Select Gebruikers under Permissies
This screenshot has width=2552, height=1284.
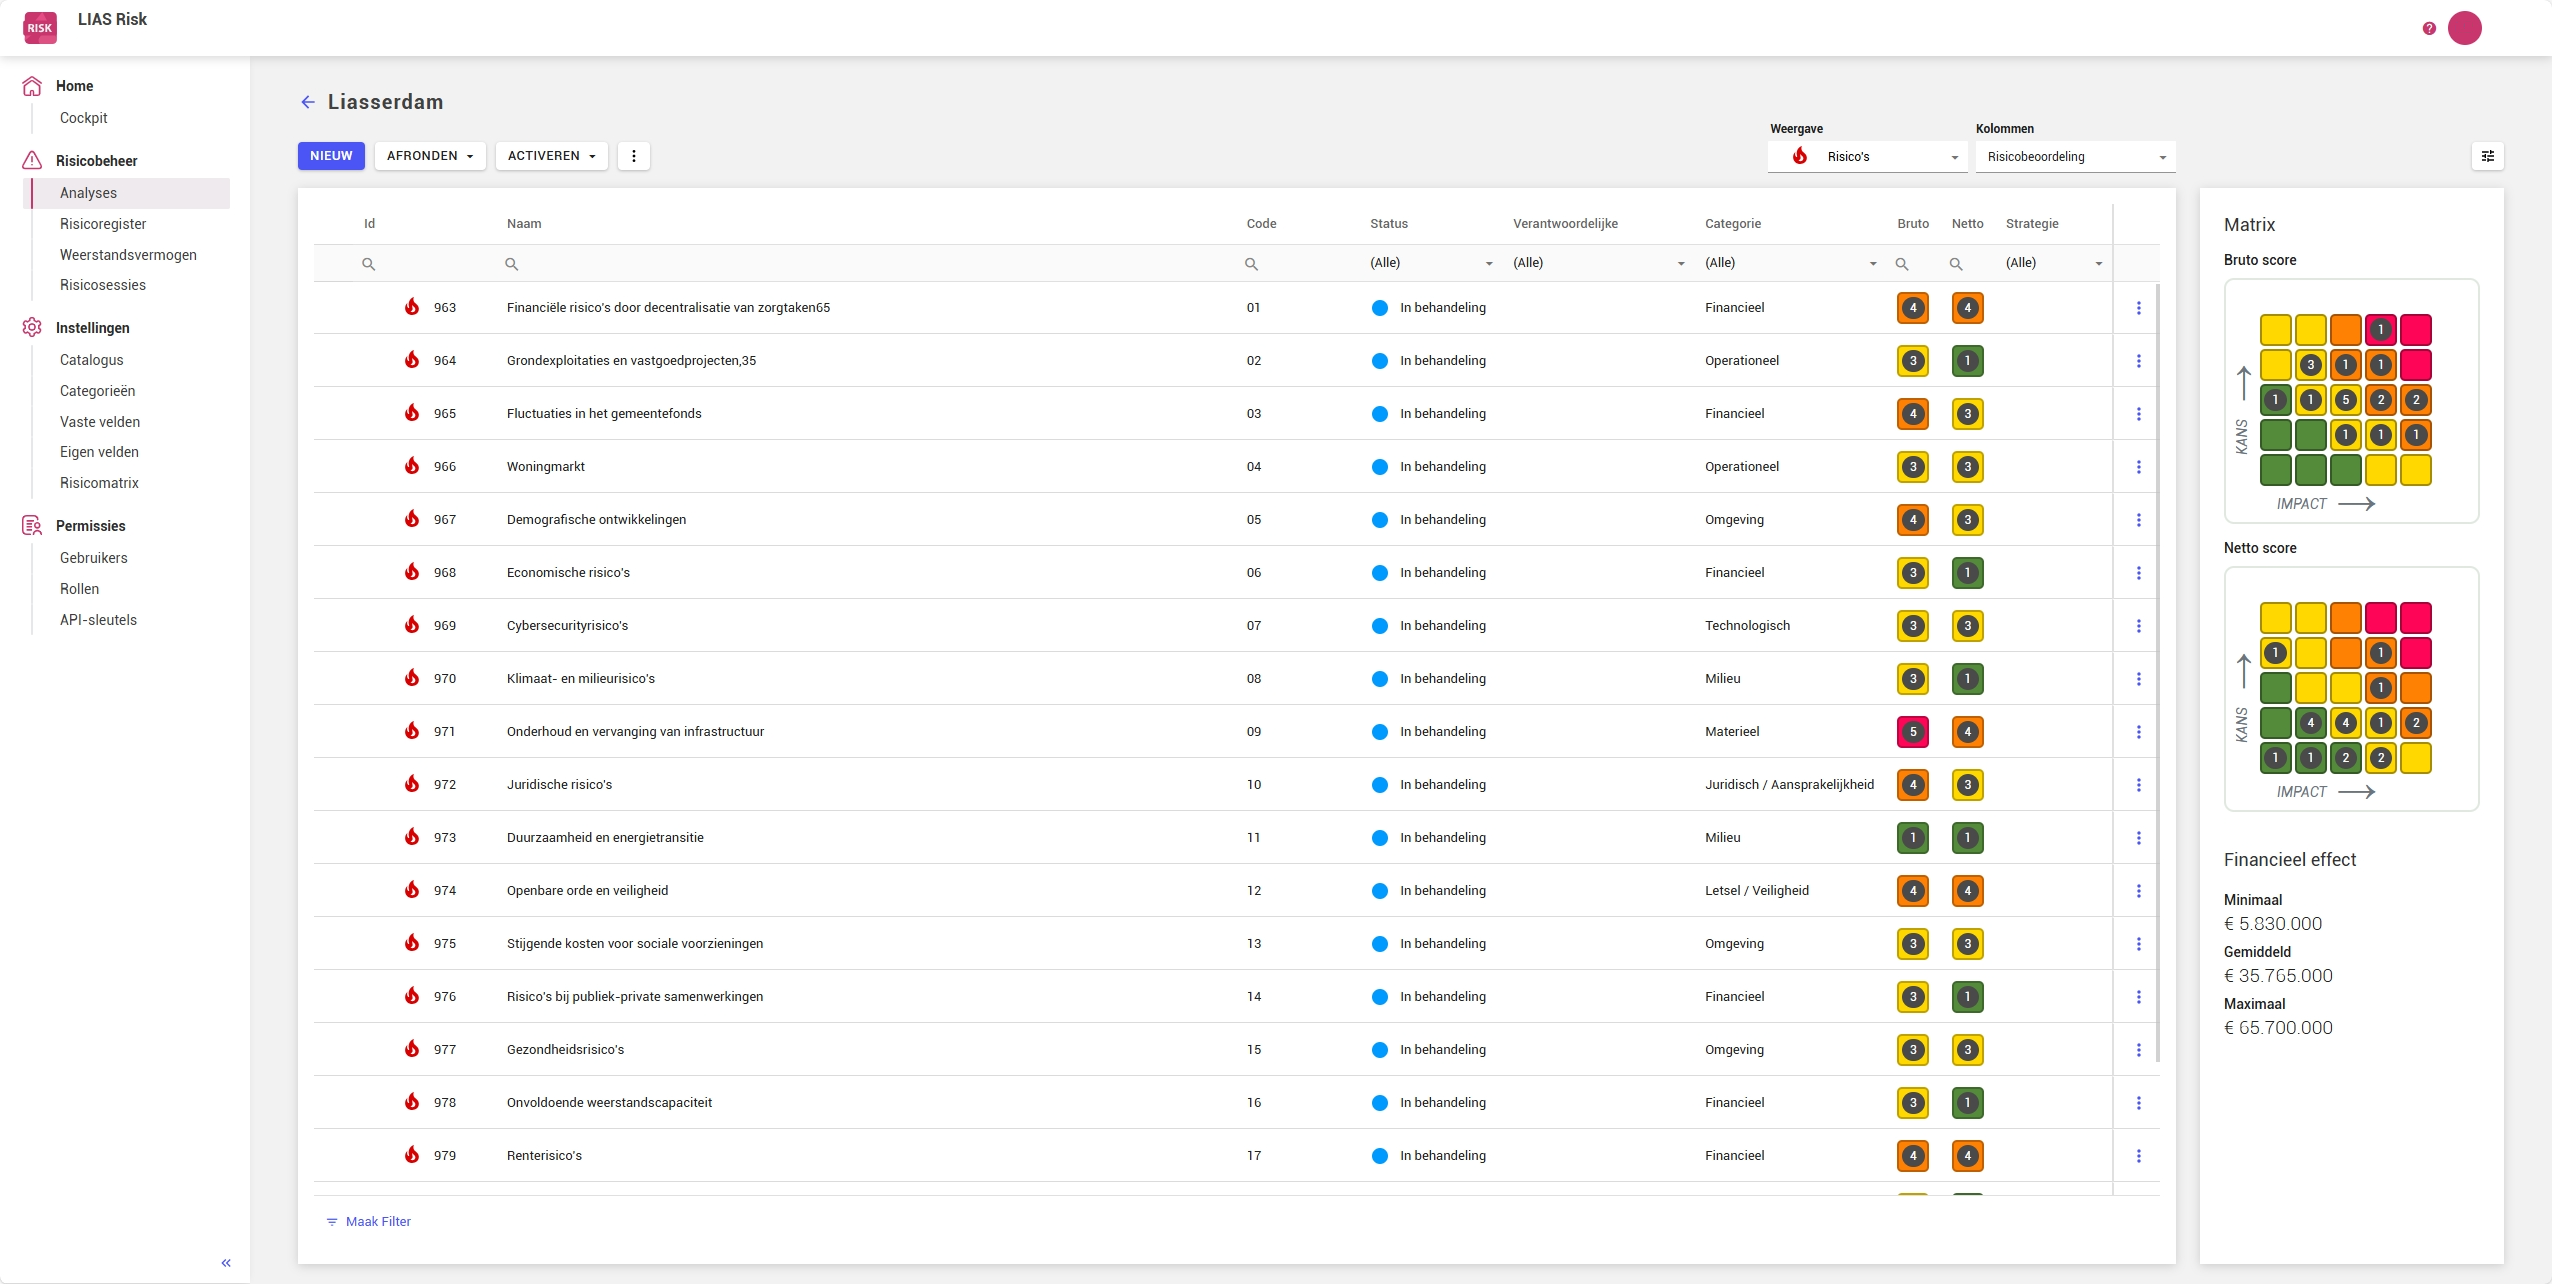(93, 557)
